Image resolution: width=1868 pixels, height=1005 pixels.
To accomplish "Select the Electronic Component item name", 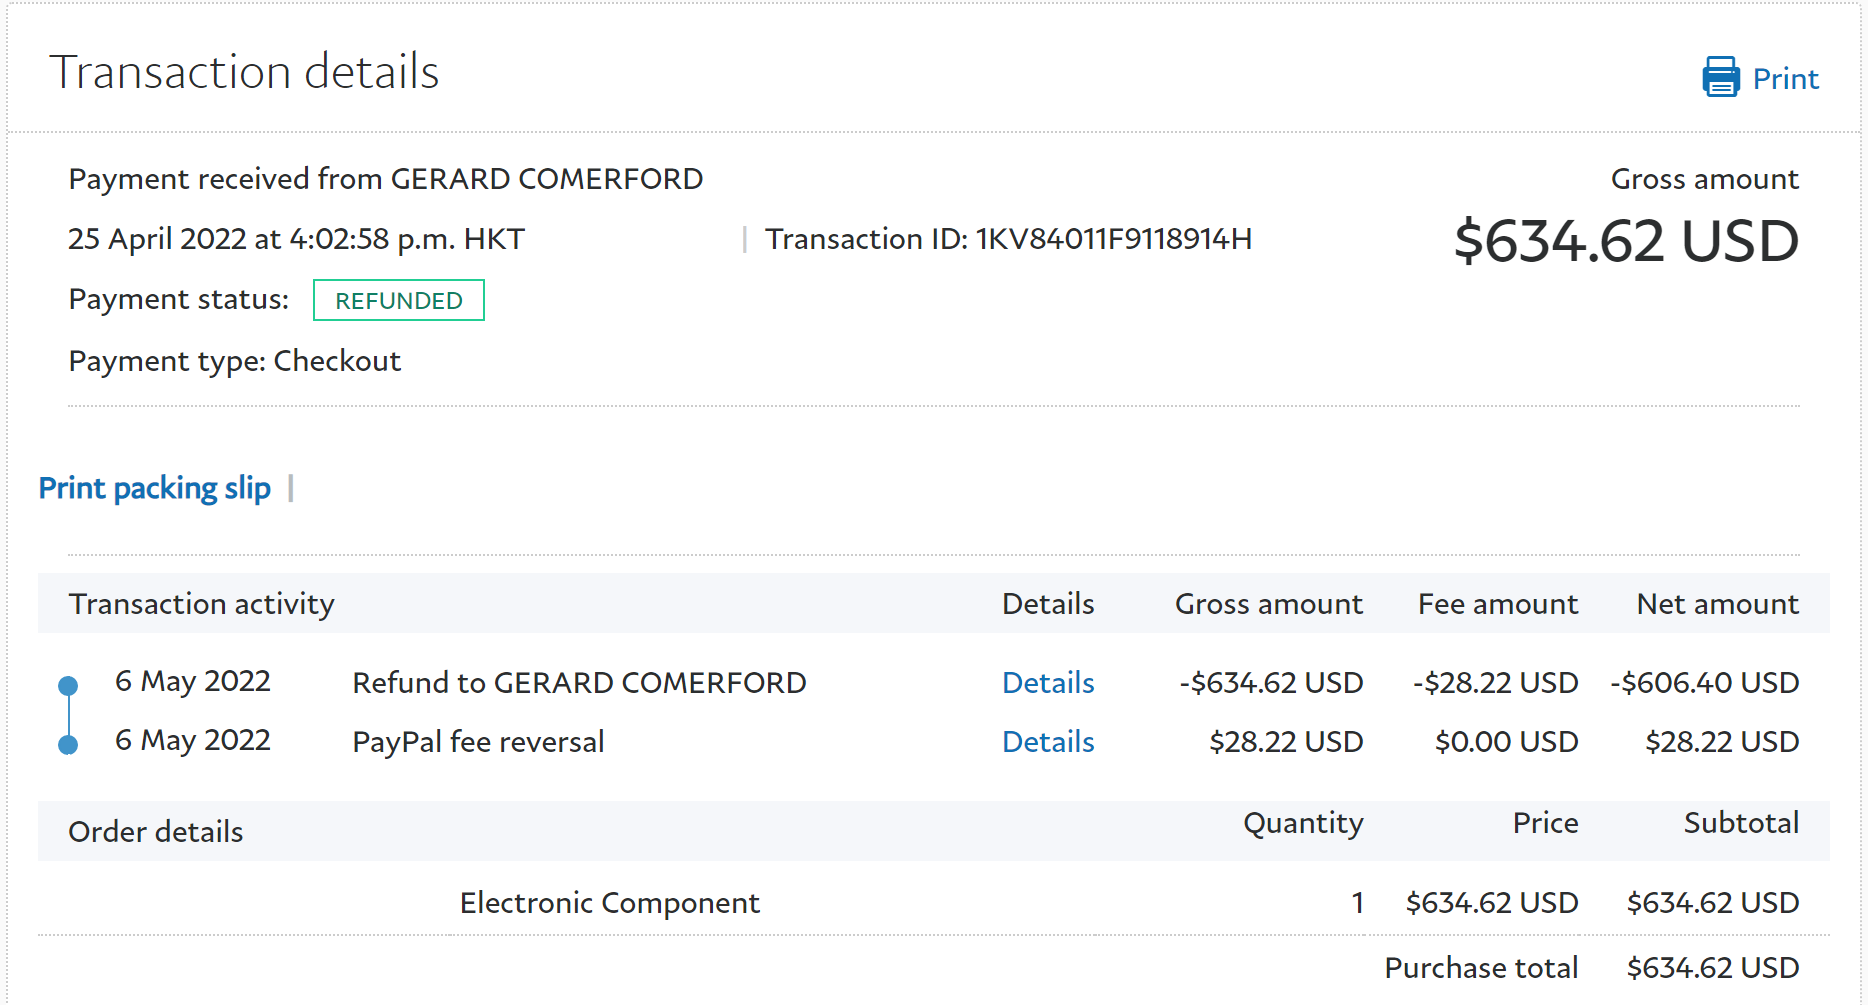I will tap(609, 903).
